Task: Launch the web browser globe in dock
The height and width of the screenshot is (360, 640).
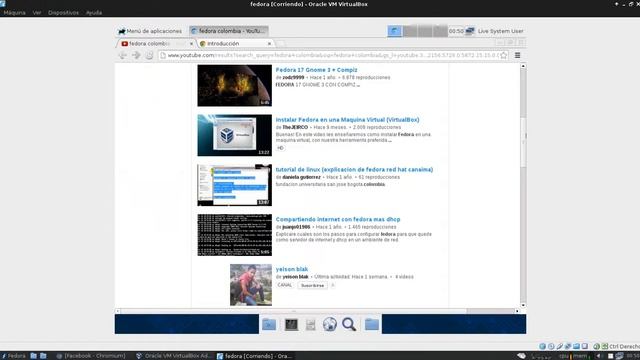Action: pyautogui.click(x=330, y=324)
